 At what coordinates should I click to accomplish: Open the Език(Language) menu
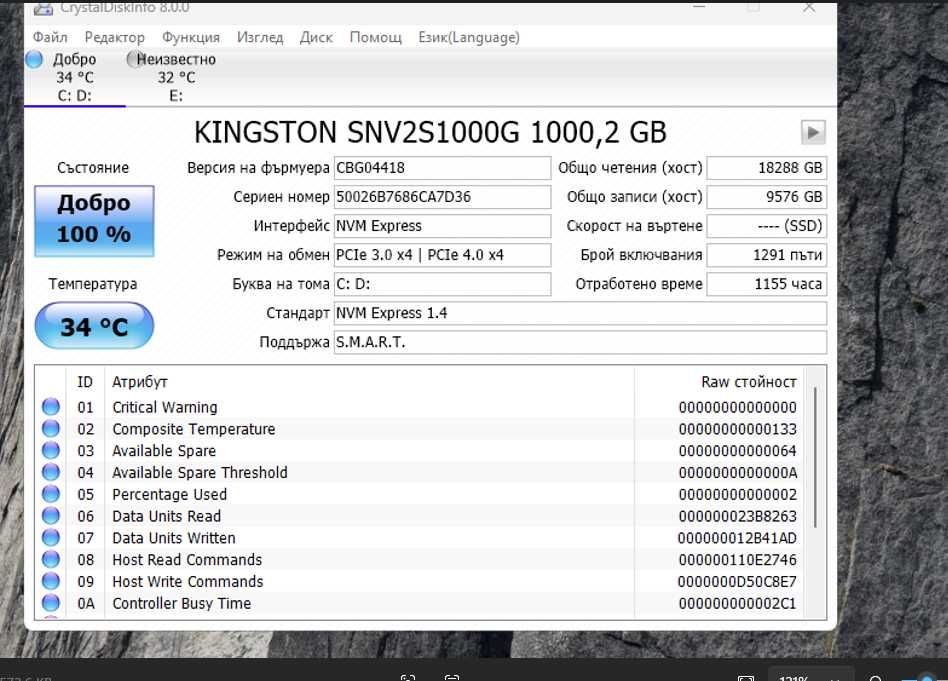(469, 37)
